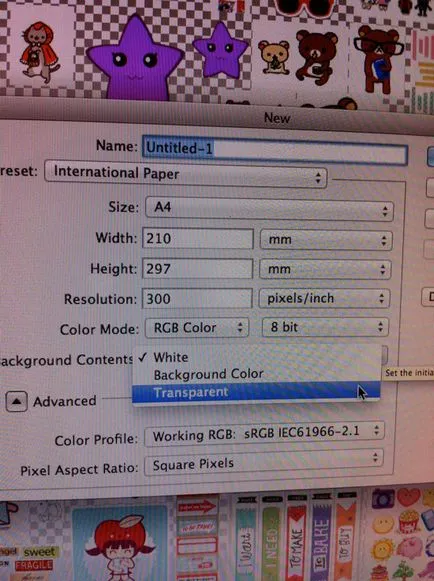Screen dimensions: 434x581
Task: Open the Preset dropdown showing International Paper
Action: (x=185, y=174)
